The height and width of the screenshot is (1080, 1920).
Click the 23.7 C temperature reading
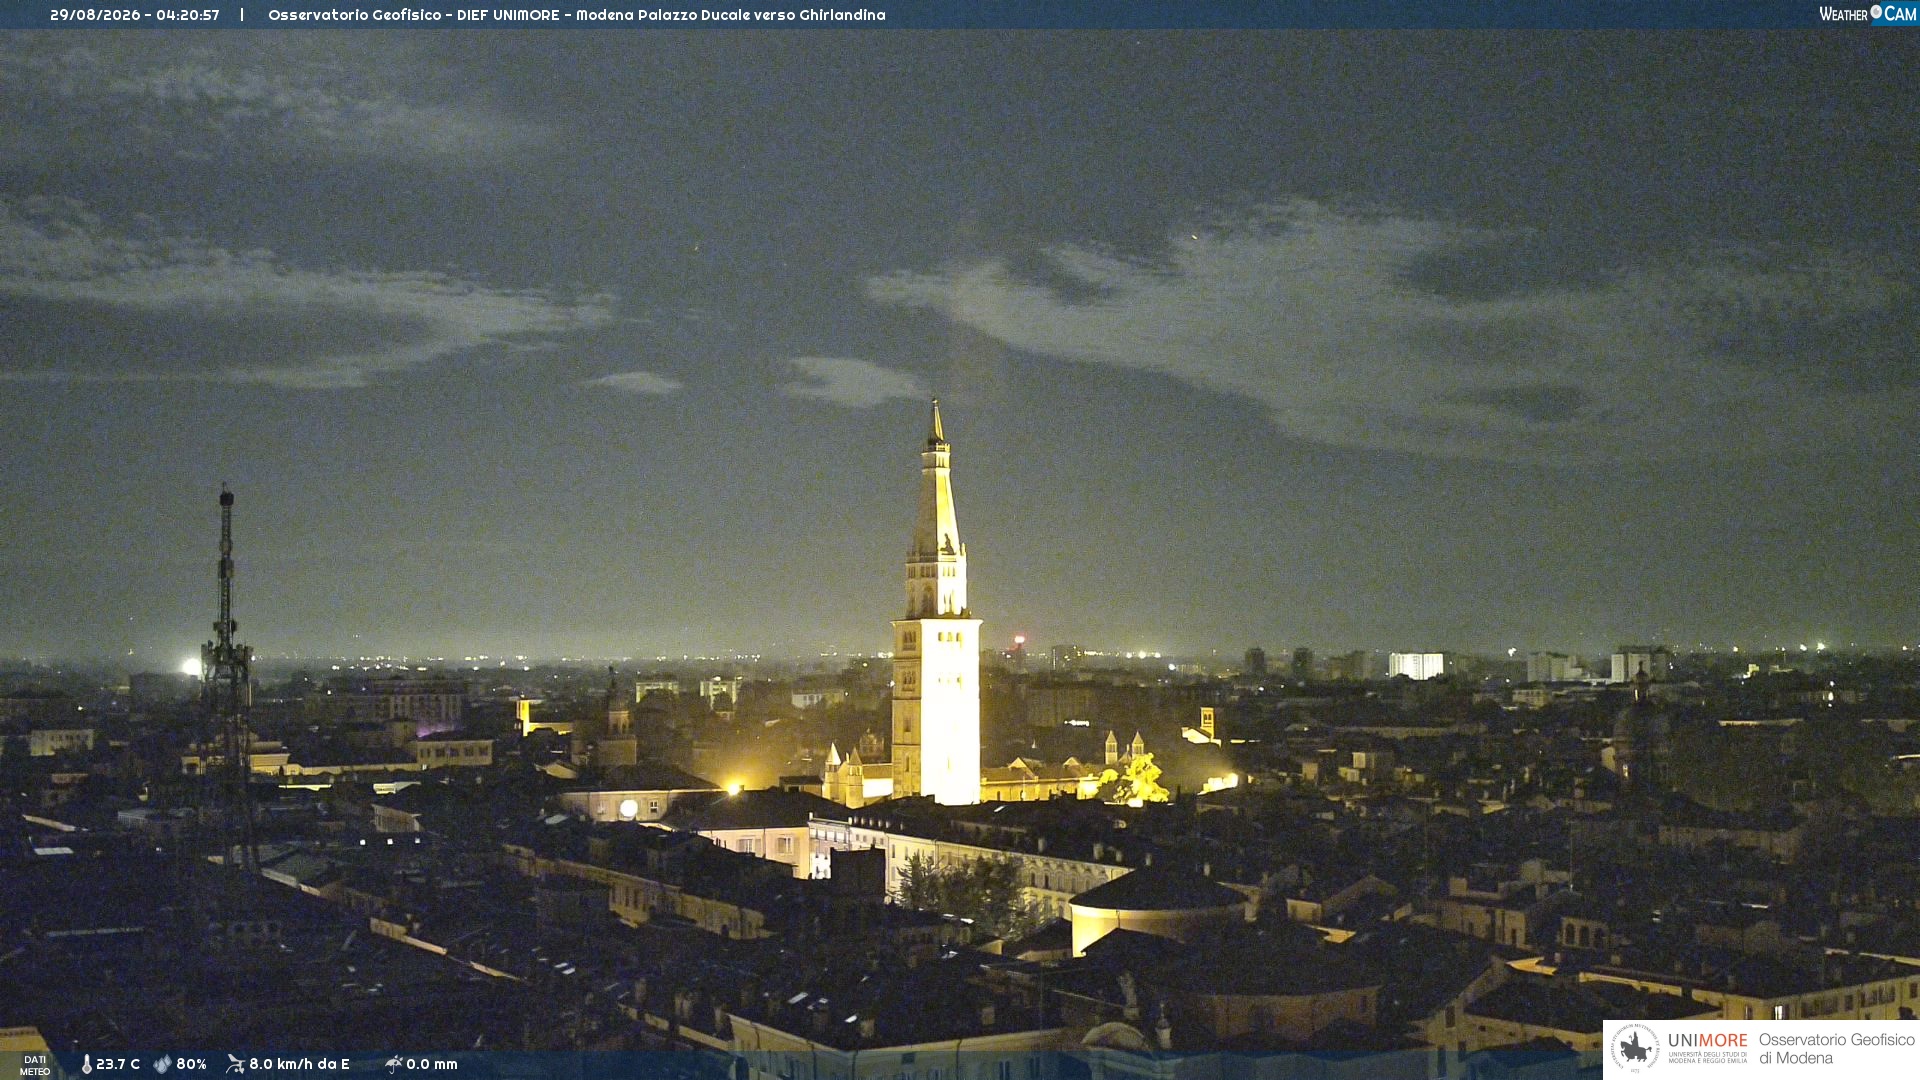(x=118, y=1064)
